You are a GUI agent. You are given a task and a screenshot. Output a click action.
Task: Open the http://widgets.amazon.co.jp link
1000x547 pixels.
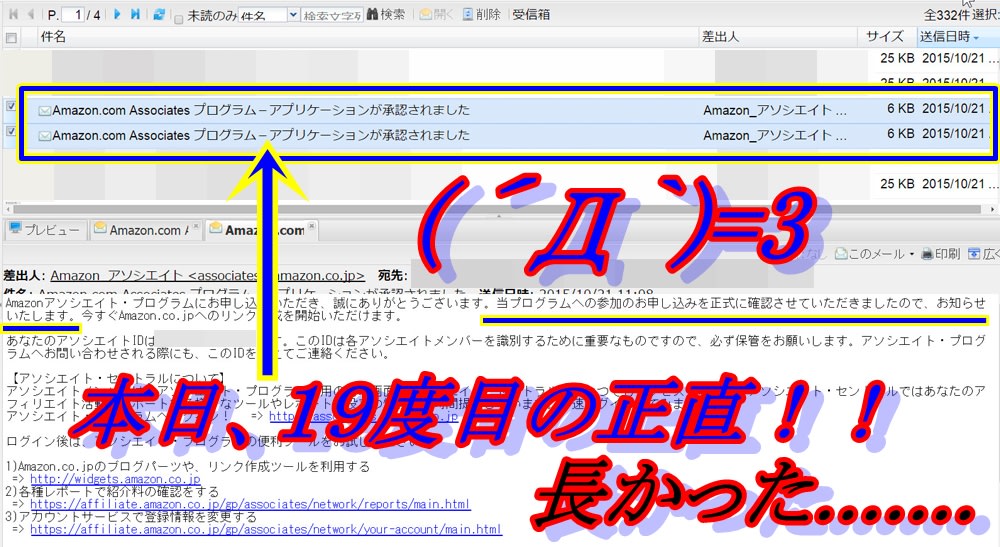(x=115, y=479)
